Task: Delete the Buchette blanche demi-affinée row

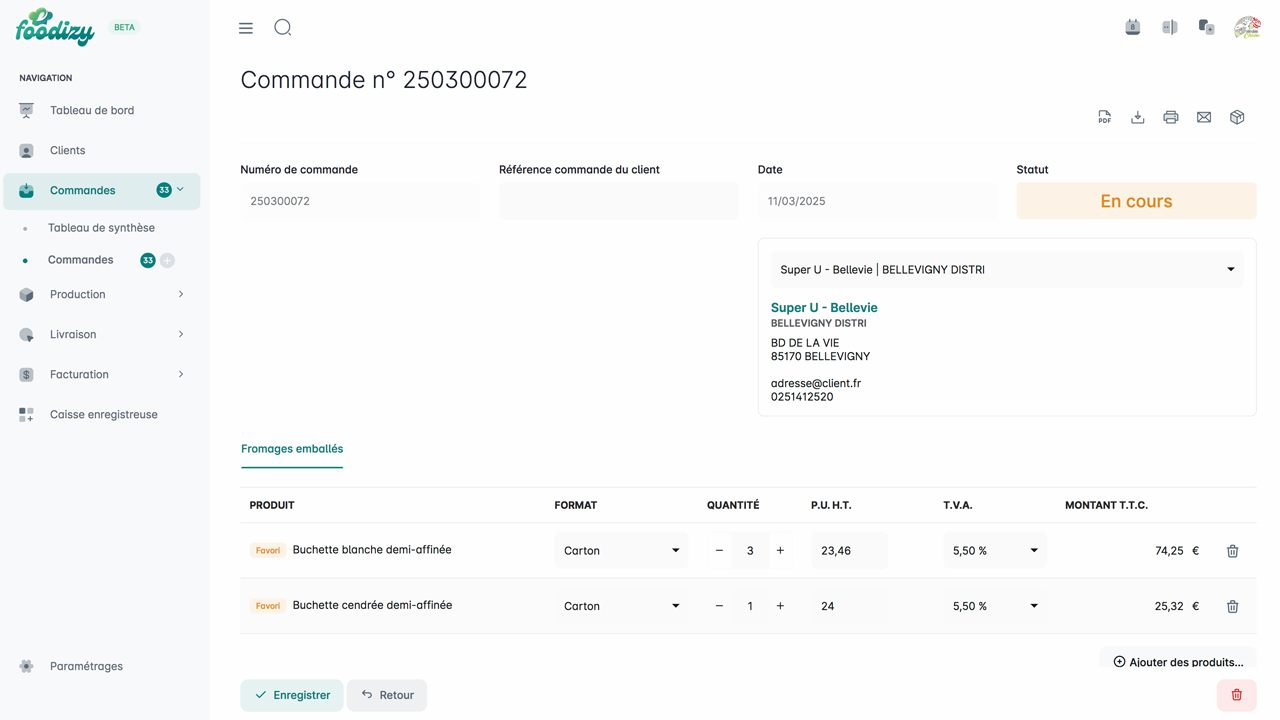Action: (1232, 551)
